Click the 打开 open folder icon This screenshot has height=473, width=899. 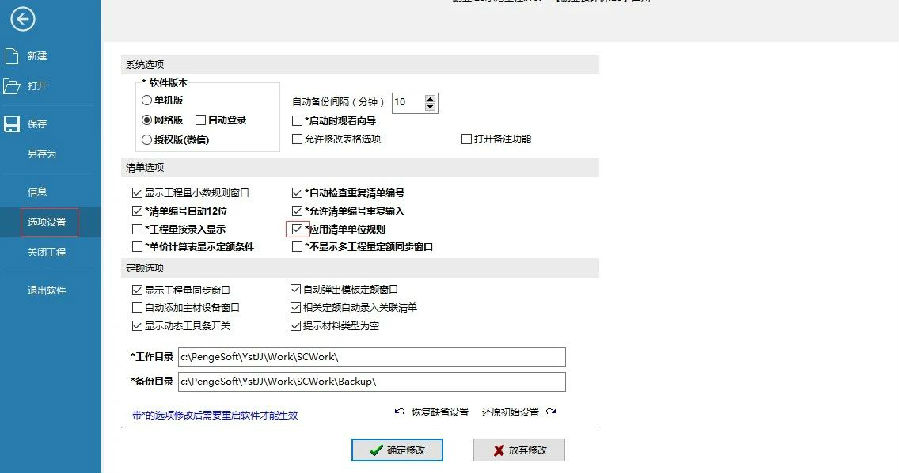click(x=12, y=86)
